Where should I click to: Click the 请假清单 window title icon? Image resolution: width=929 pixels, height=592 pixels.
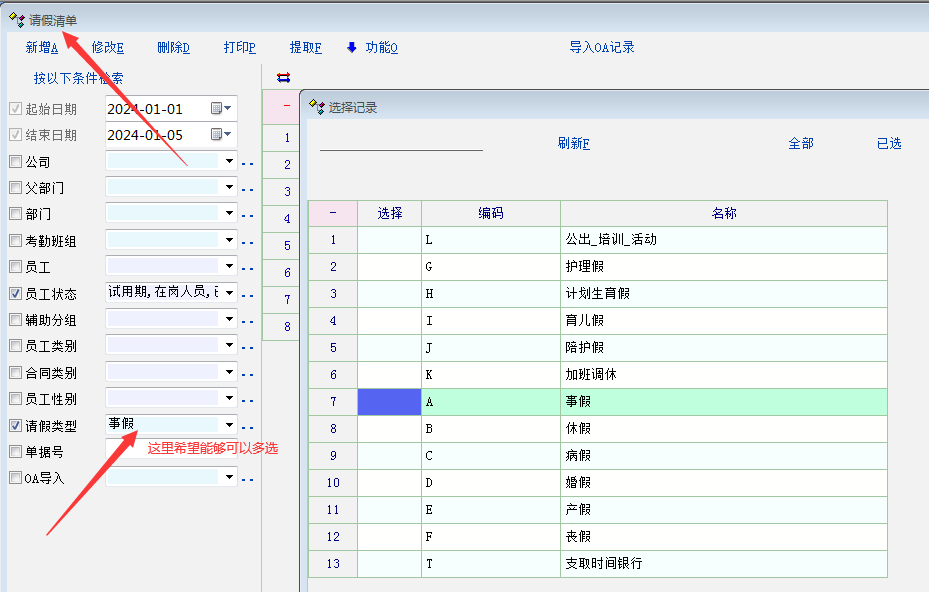point(16,20)
